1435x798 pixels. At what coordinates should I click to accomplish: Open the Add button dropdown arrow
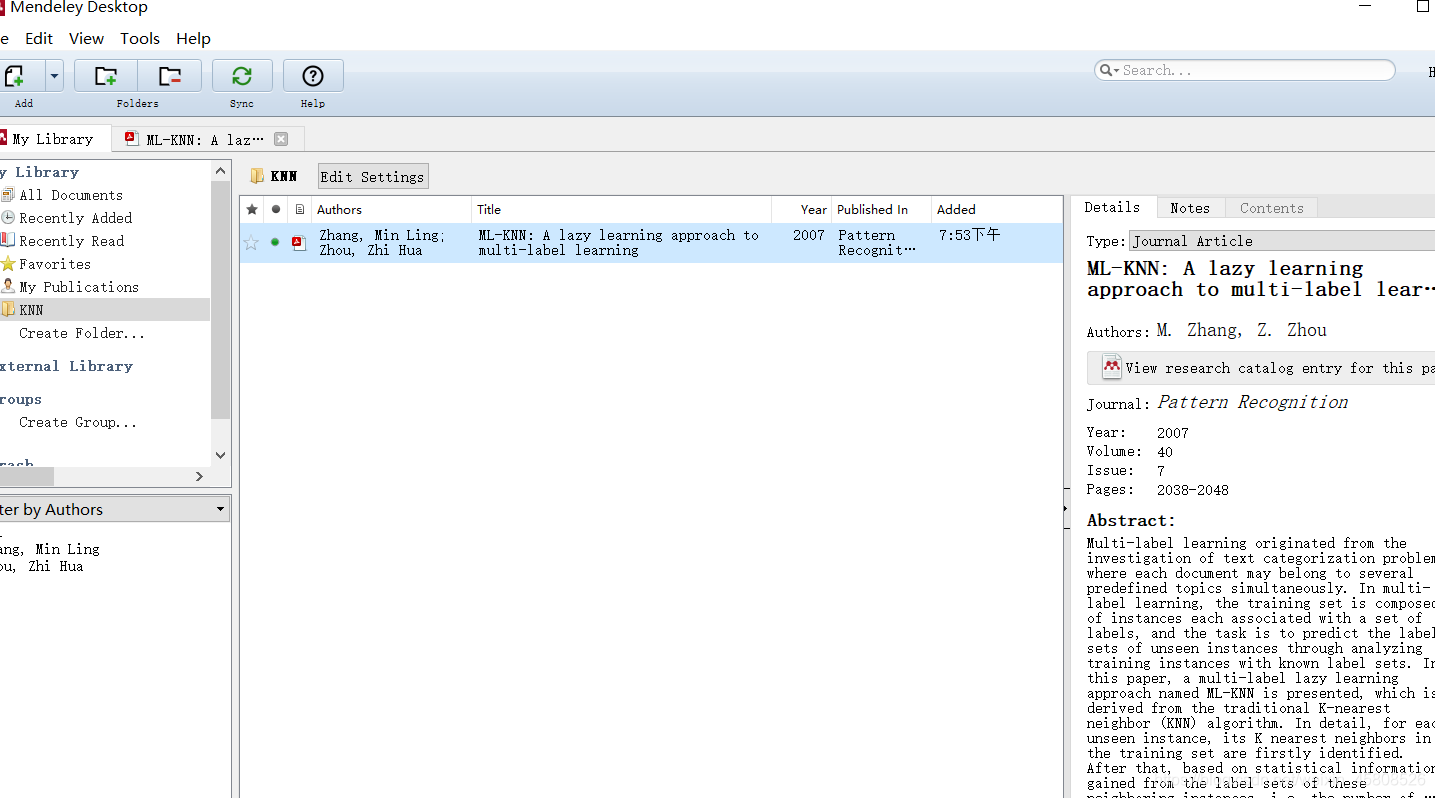(54, 76)
